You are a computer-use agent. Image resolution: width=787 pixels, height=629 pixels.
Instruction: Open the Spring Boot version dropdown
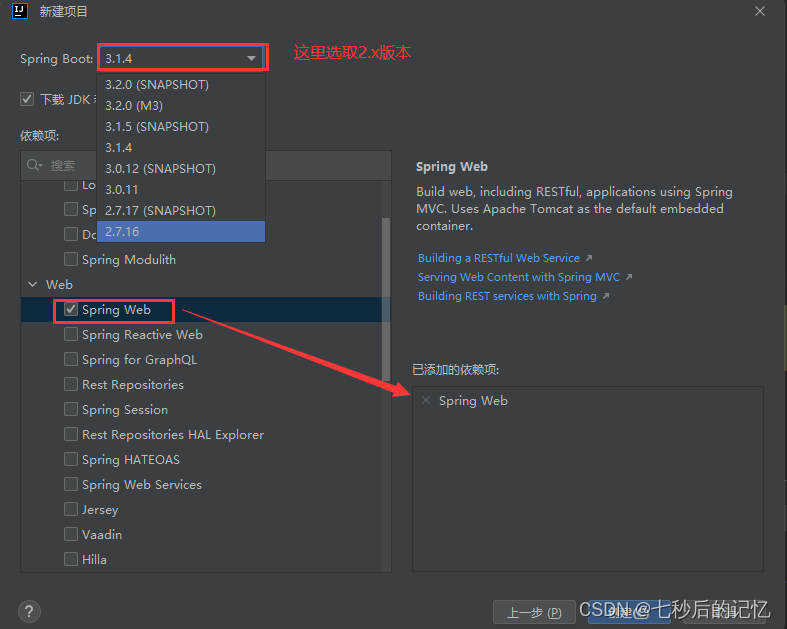pos(183,58)
